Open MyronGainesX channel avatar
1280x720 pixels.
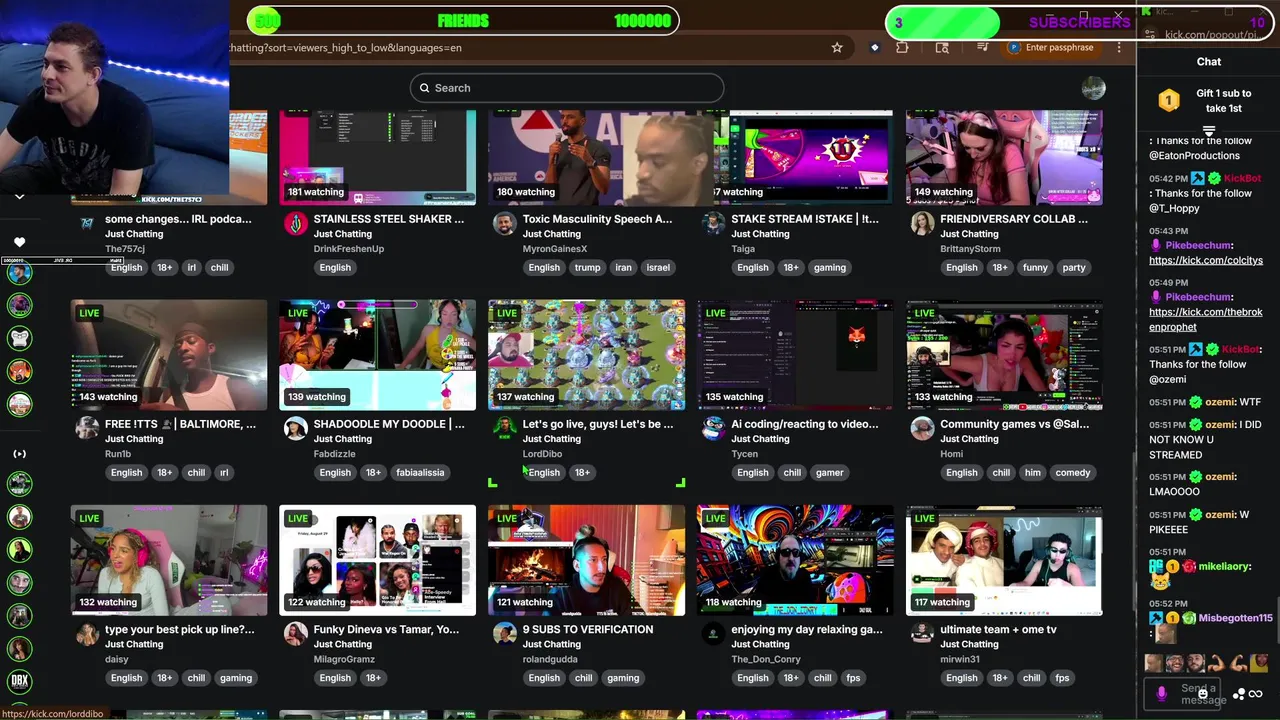tap(504, 224)
